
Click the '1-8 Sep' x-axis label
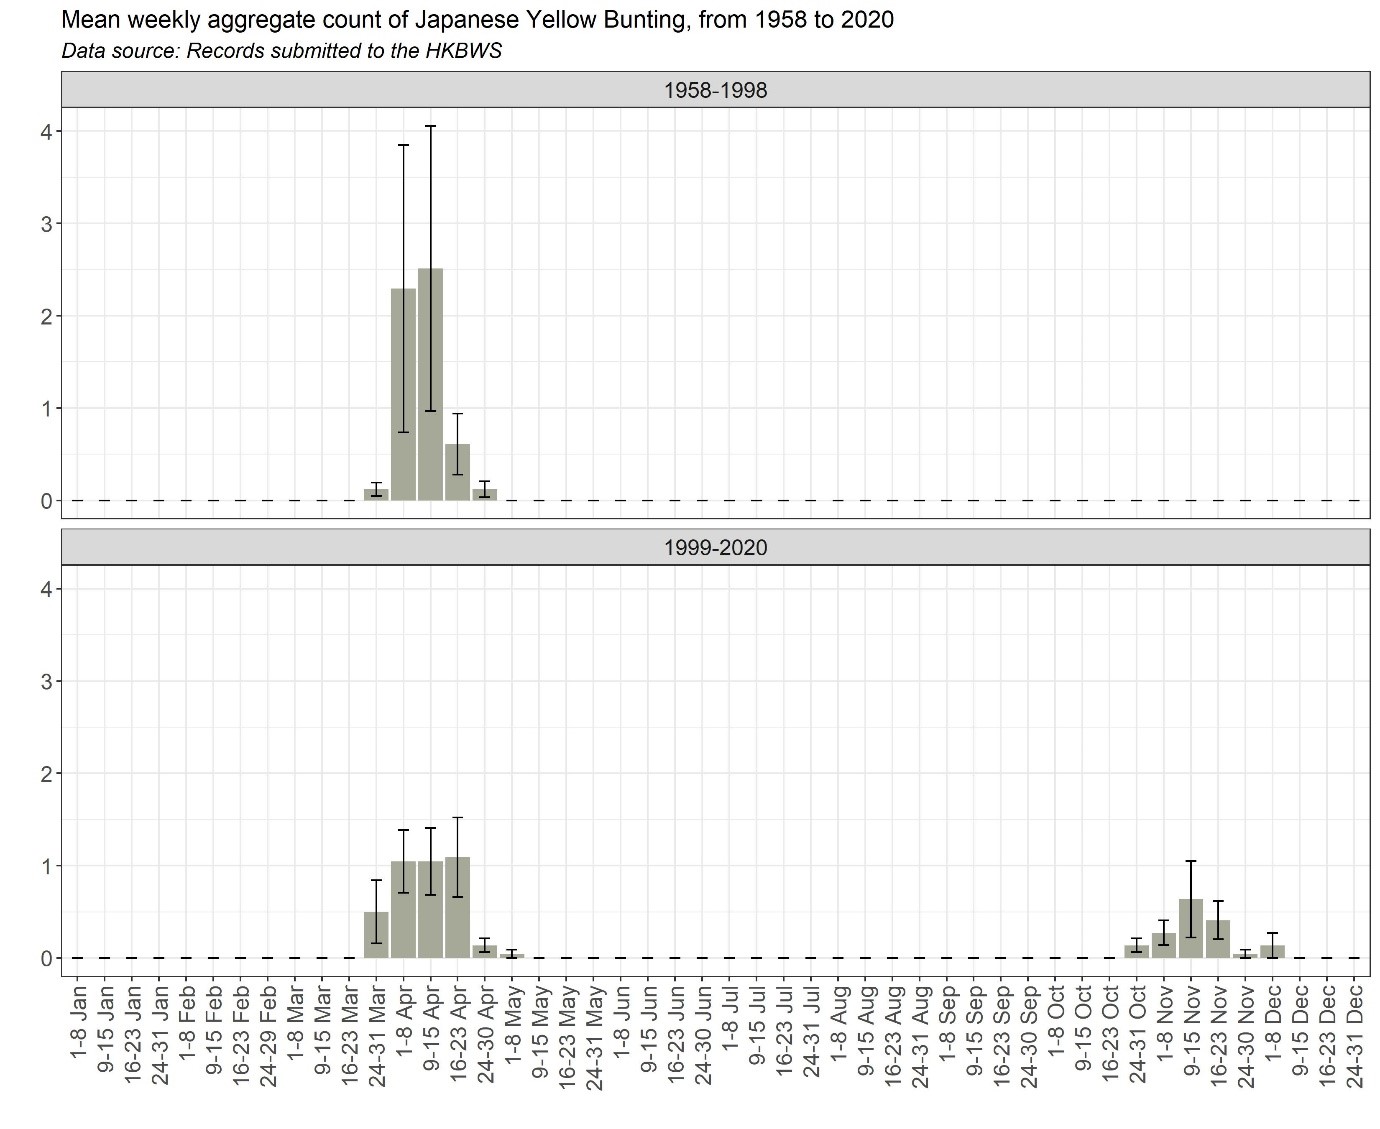pyautogui.click(x=947, y=1022)
